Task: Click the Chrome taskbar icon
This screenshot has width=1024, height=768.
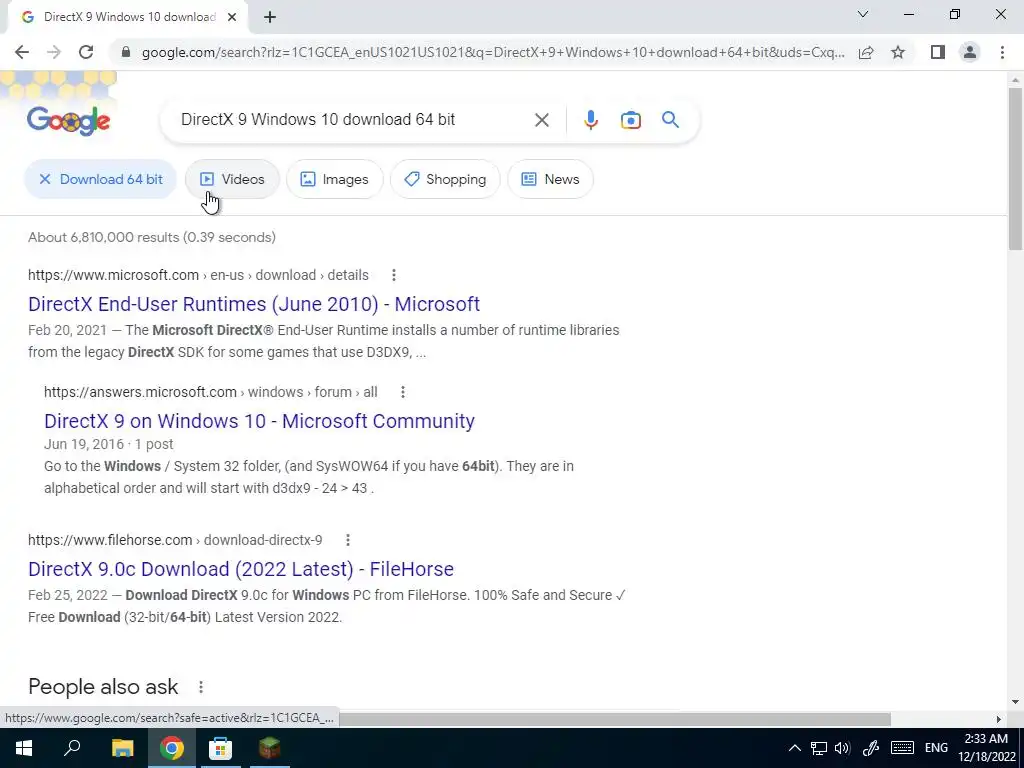Action: (171, 748)
